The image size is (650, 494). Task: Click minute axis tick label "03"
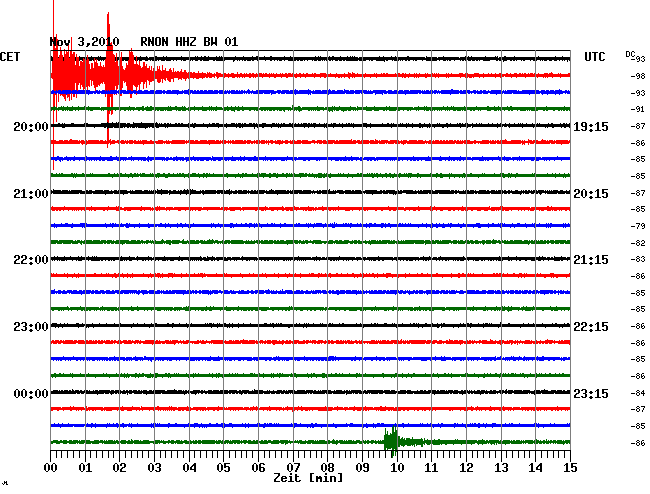click(154, 468)
